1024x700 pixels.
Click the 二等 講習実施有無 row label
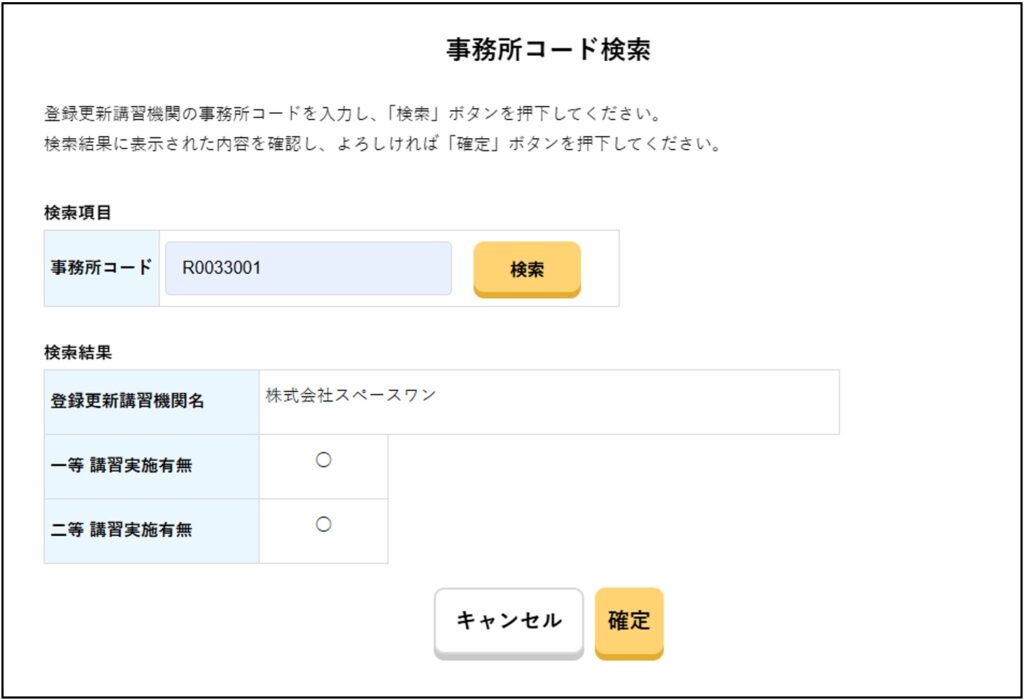click(121, 530)
